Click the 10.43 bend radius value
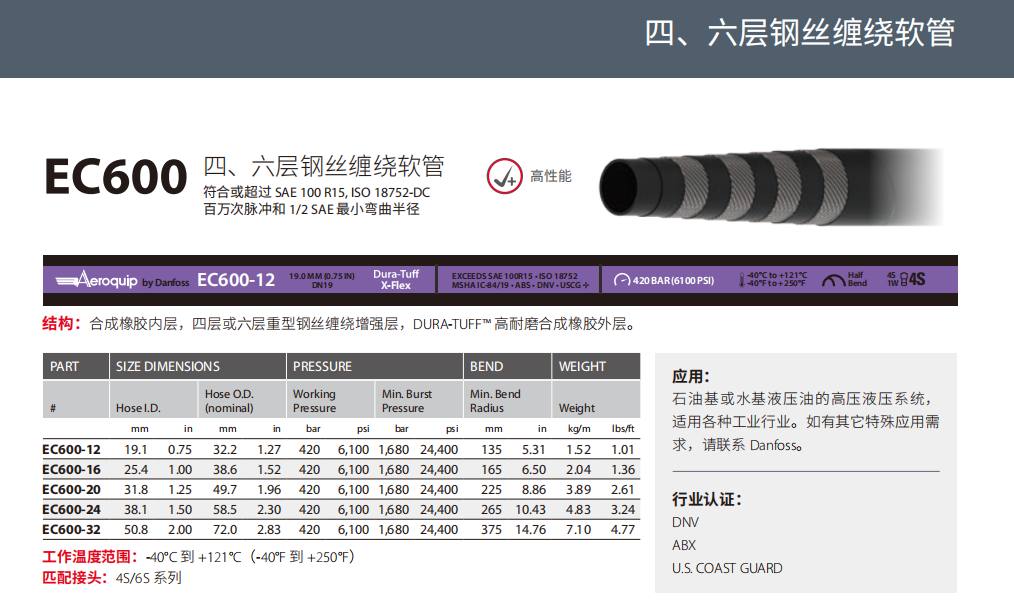The image size is (1014, 608). (x=530, y=510)
